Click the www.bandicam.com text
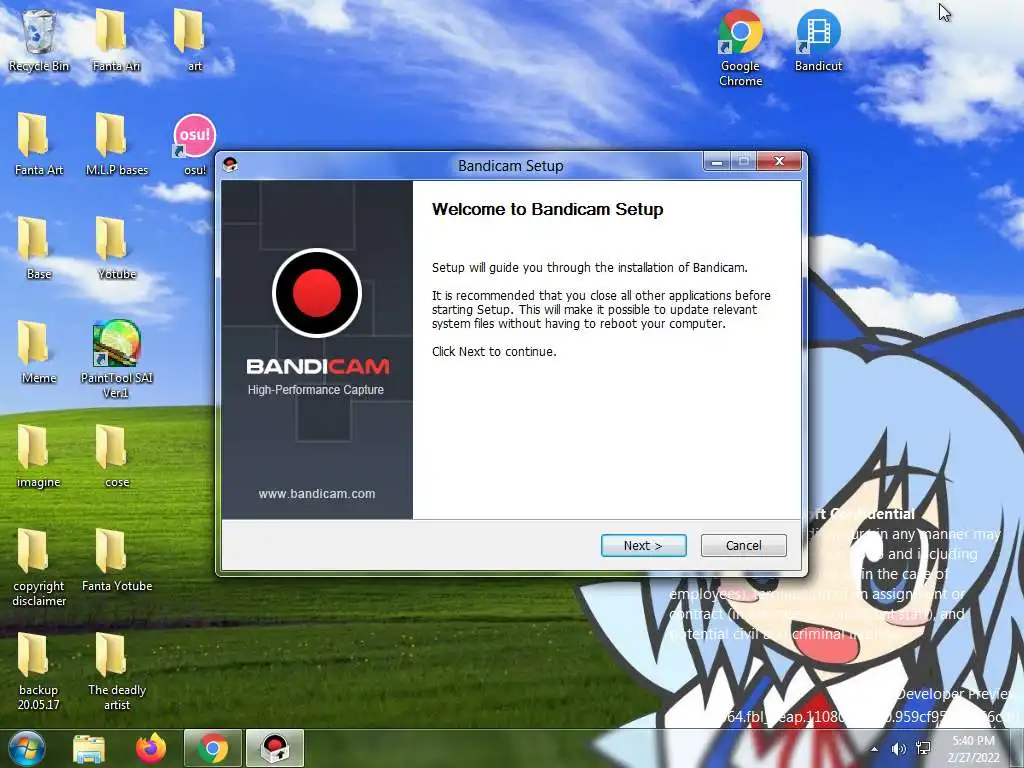Screen dimensions: 1024x768 click(x=317, y=494)
